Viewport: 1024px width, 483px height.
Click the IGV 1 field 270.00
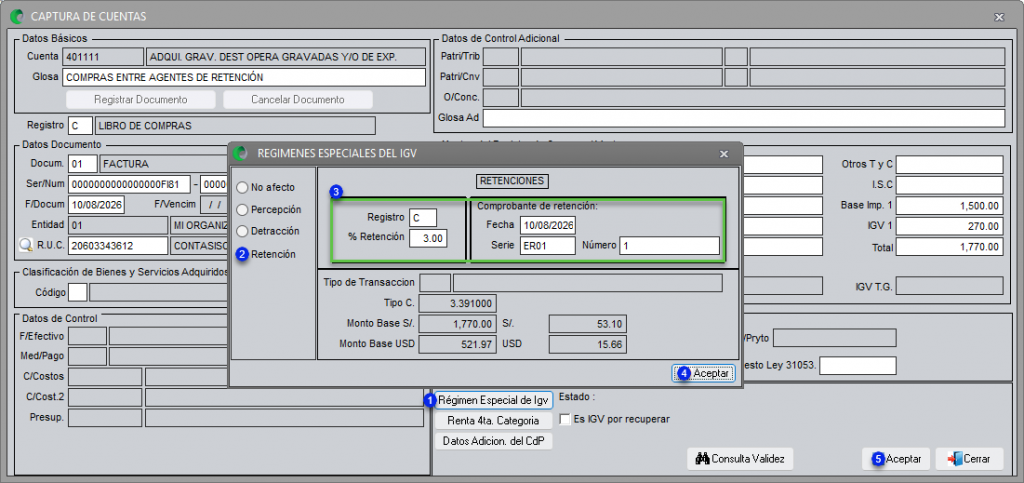[950, 226]
